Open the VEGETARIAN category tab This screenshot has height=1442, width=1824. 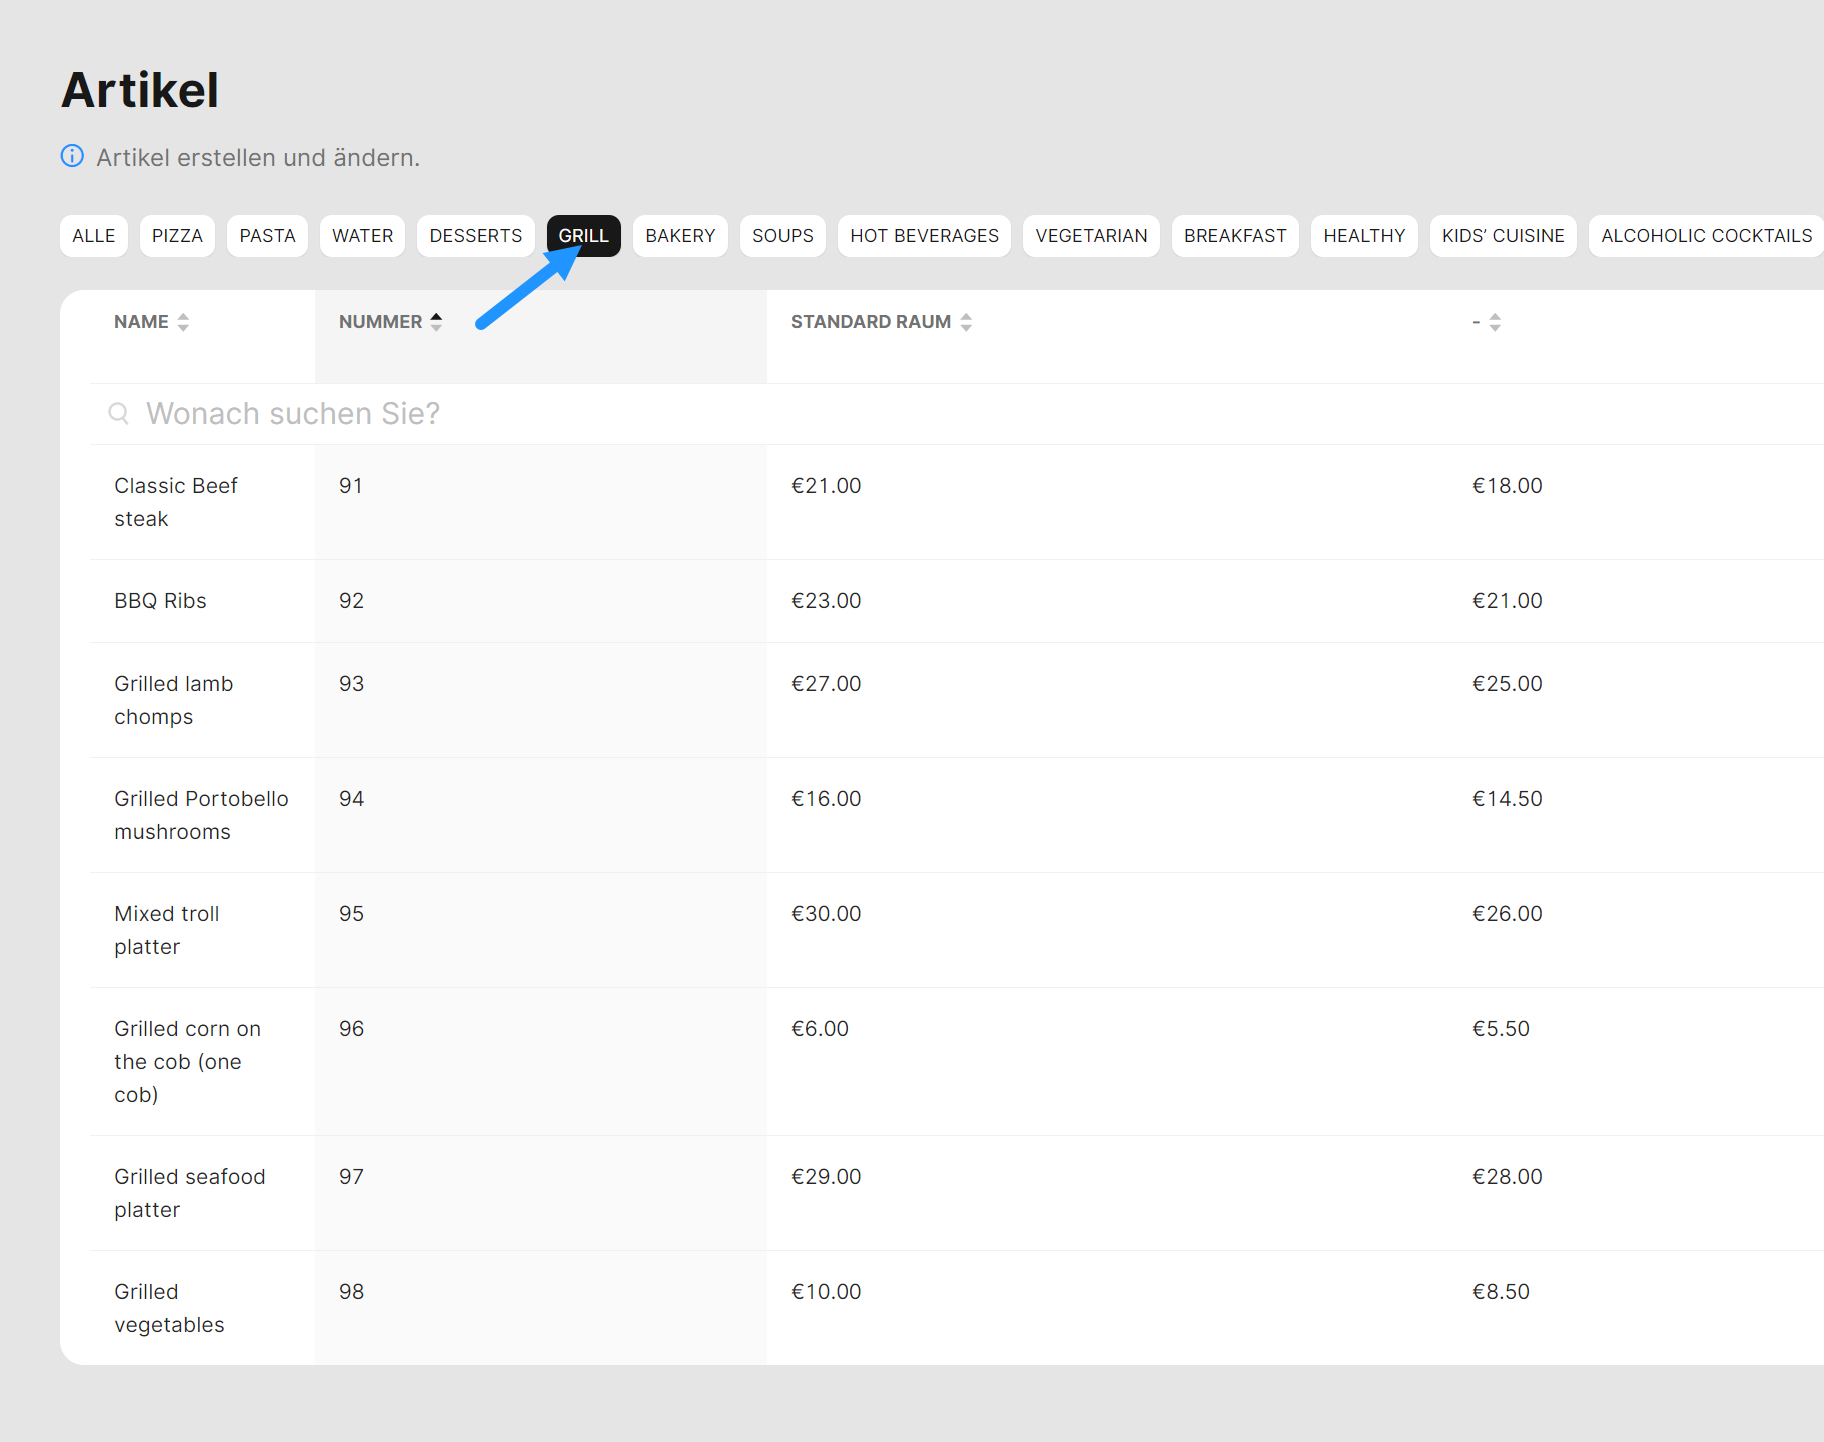coord(1091,236)
